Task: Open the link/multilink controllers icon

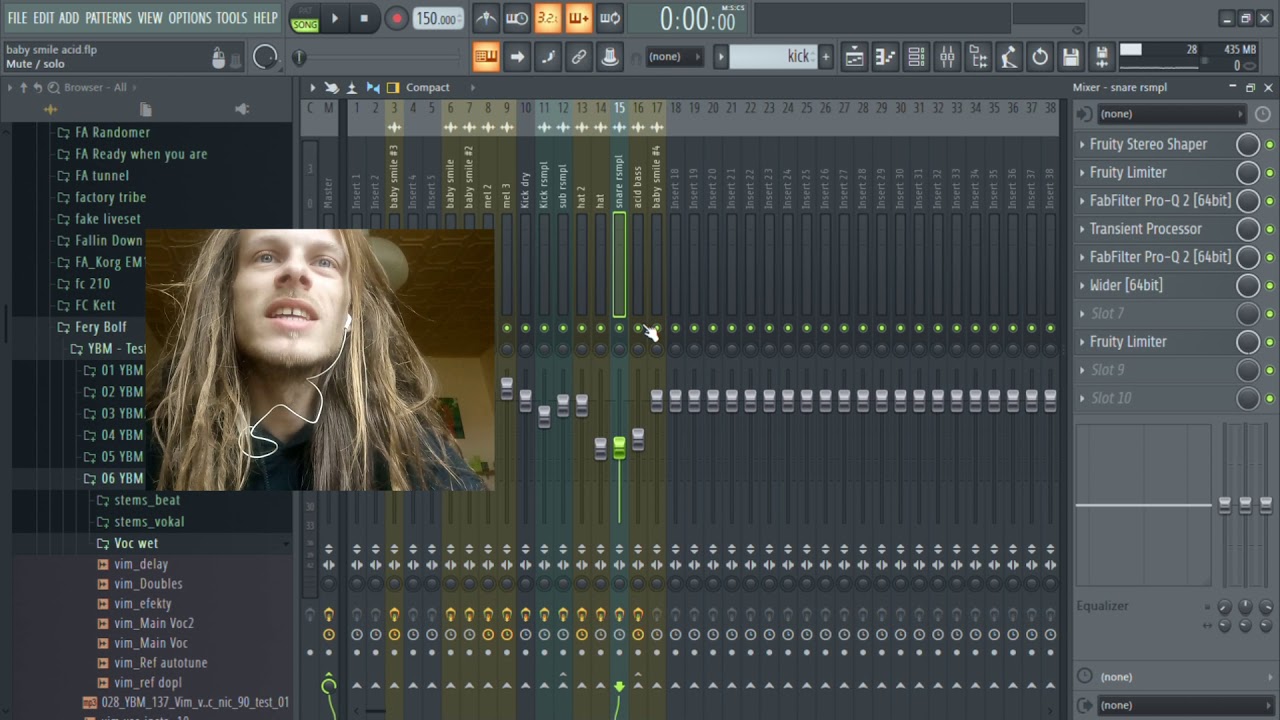Action: [579, 57]
